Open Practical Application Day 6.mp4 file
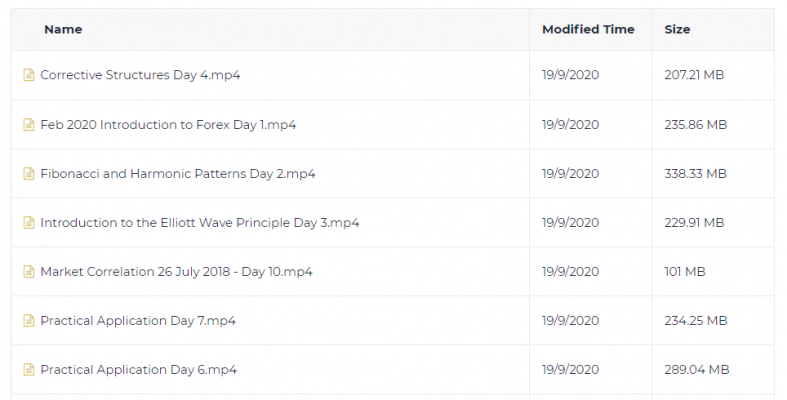The image size is (787, 400). (139, 370)
